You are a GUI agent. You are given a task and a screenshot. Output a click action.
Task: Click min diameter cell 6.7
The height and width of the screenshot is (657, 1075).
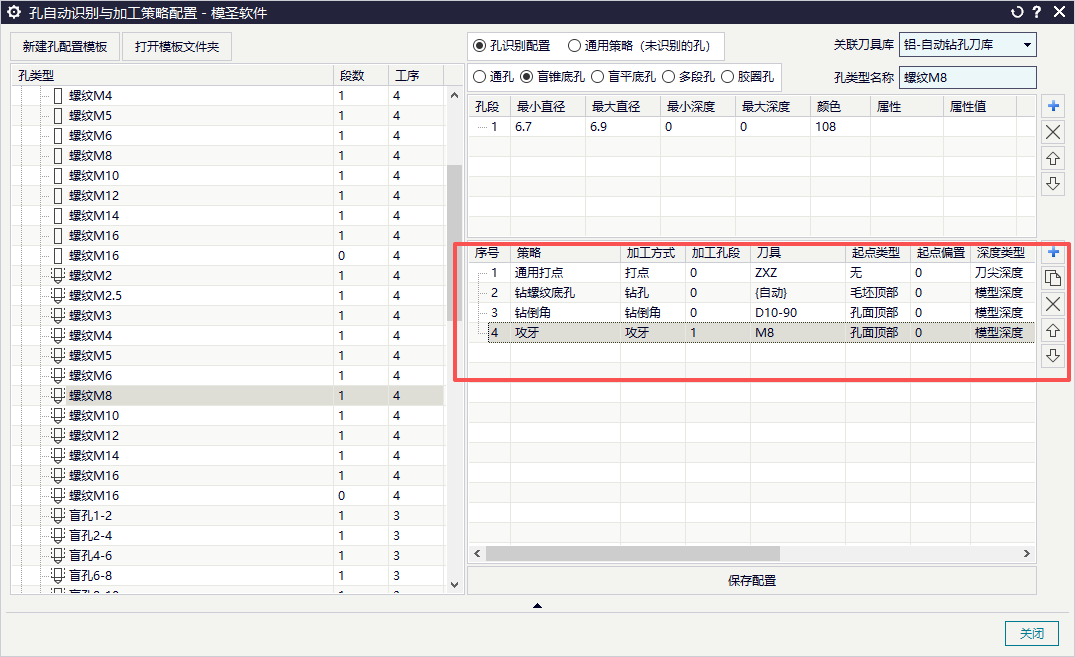(x=547, y=127)
